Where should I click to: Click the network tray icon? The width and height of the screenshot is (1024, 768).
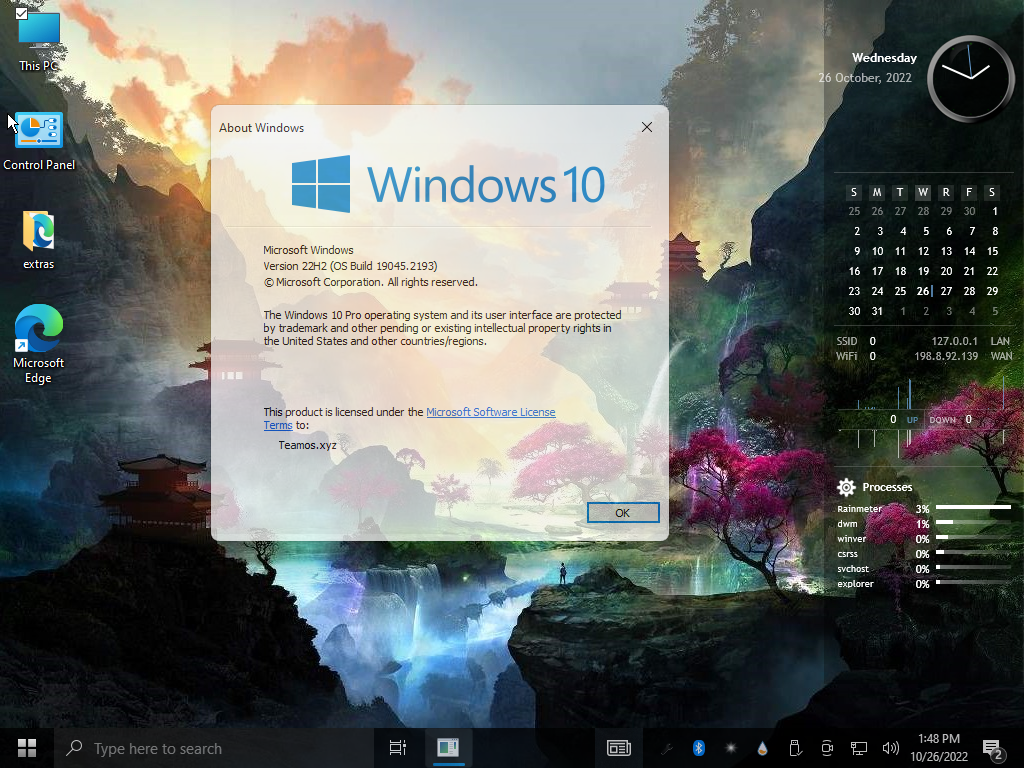858,748
